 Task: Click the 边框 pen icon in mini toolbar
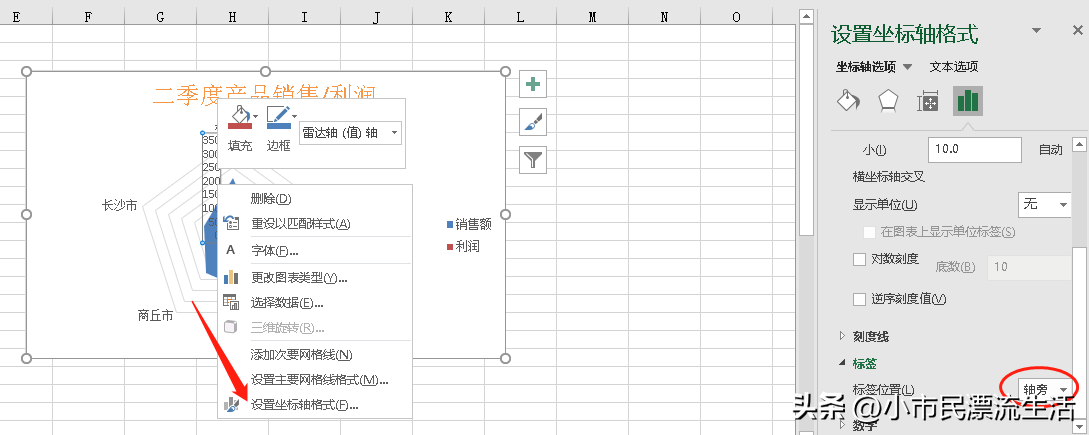point(278,118)
